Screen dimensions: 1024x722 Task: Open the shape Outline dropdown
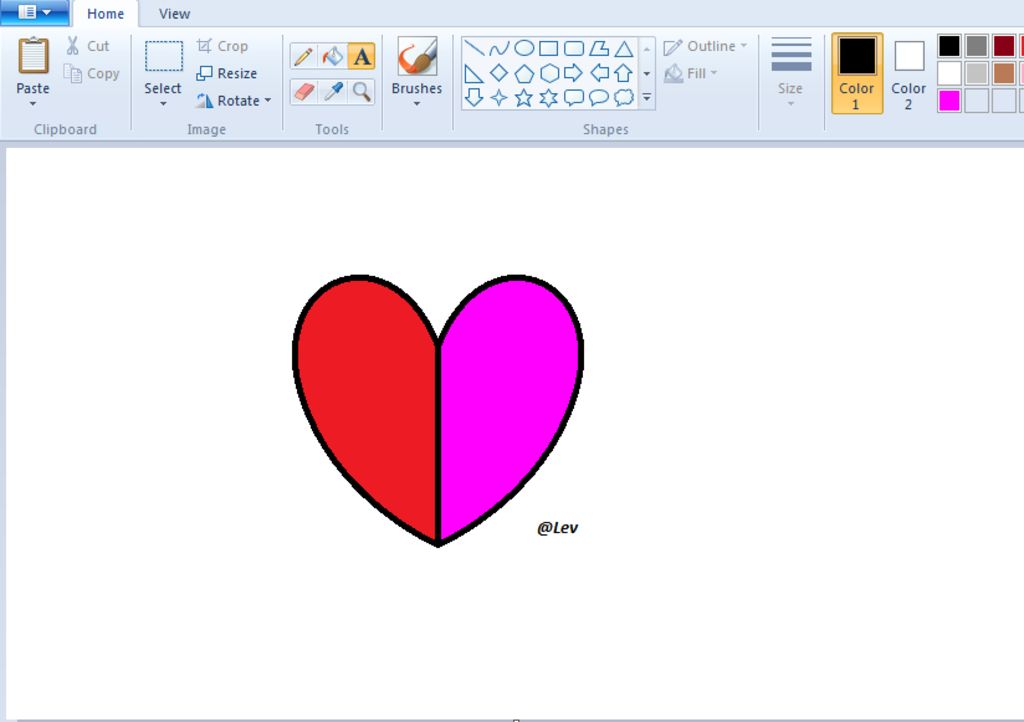pyautogui.click(x=705, y=46)
